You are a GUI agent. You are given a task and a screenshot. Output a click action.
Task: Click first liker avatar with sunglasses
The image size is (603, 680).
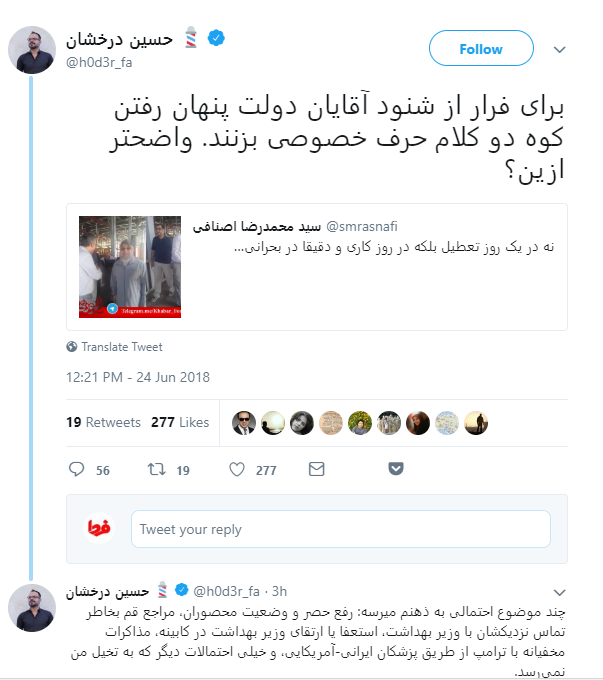(x=244, y=423)
